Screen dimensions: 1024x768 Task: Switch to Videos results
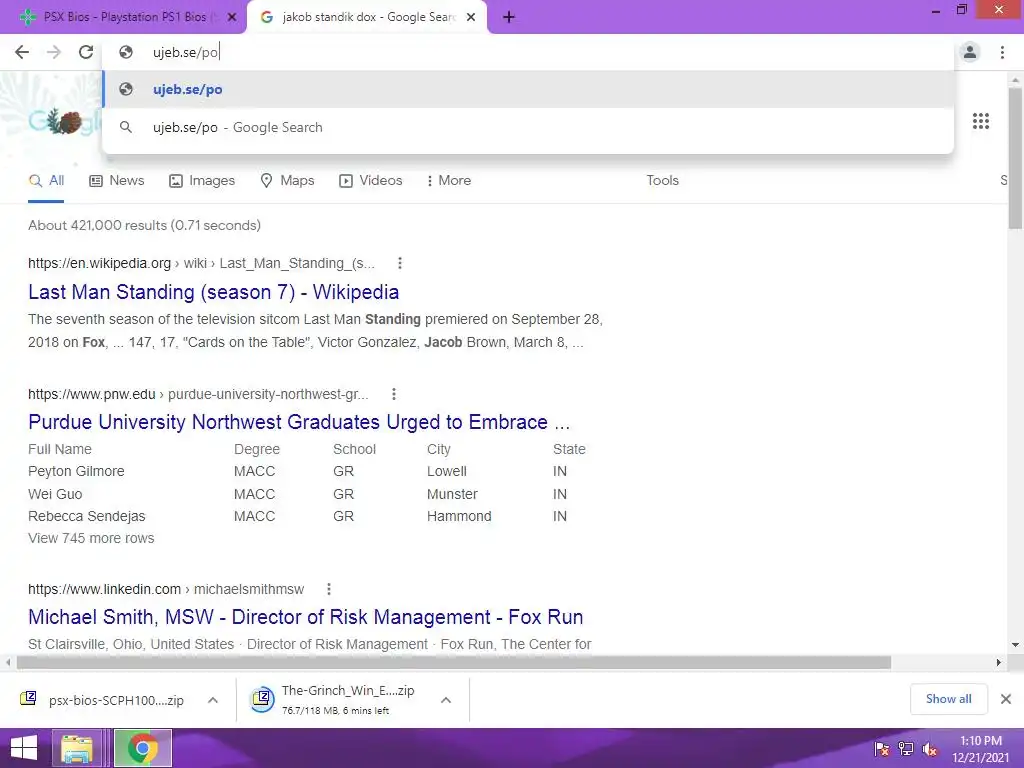[x=370, y=181]
